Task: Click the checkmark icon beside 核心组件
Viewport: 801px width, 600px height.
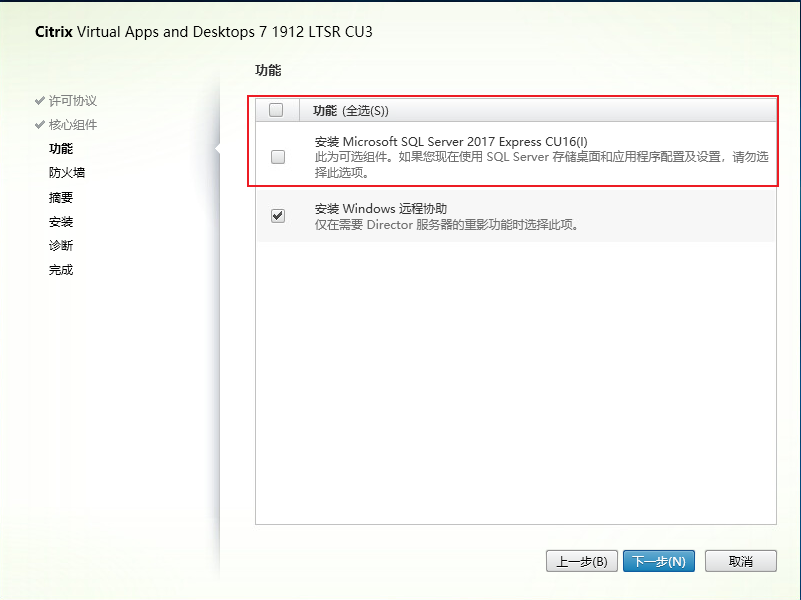Action: 40,125
